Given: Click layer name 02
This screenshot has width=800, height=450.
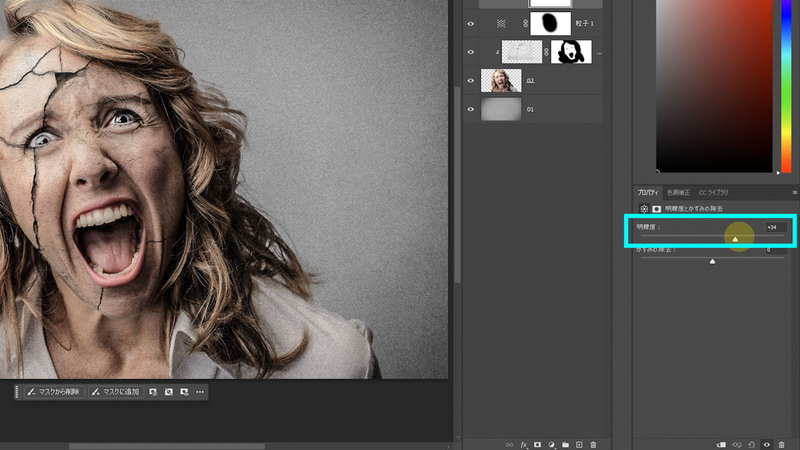Looking at the screenshot, I should tap(531, 81).
